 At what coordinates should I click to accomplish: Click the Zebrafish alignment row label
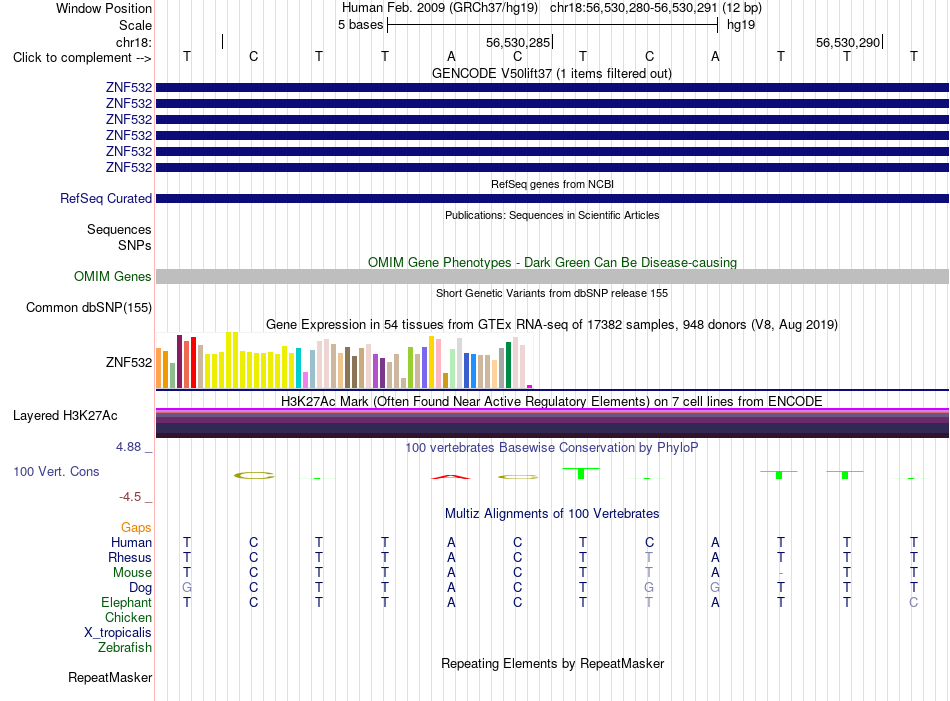pyautogui.click(x=124, y=648)
